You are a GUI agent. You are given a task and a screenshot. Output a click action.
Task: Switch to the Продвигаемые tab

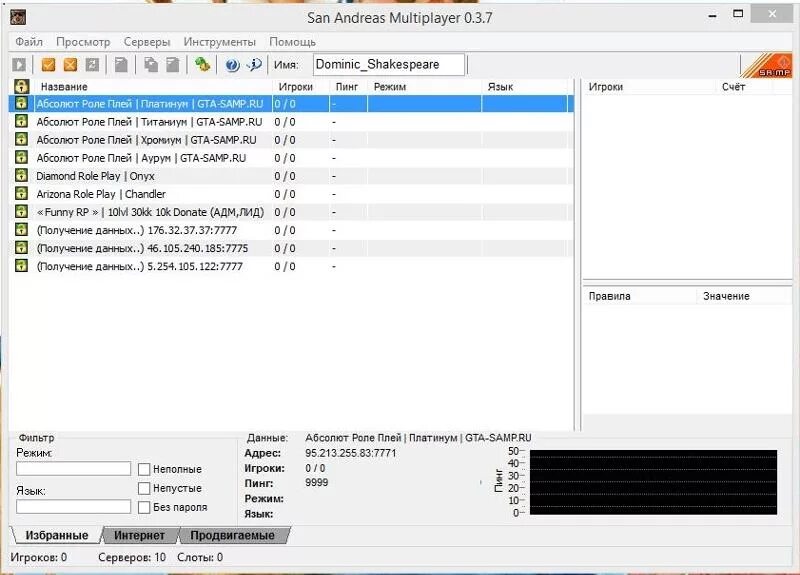(x=233, y=535)
